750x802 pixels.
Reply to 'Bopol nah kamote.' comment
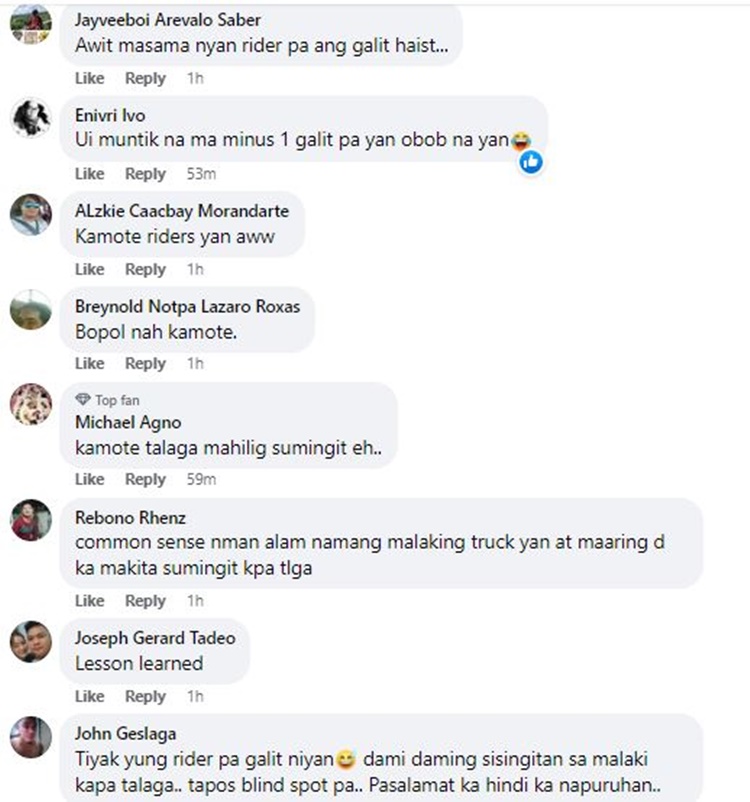click(145, 363)
